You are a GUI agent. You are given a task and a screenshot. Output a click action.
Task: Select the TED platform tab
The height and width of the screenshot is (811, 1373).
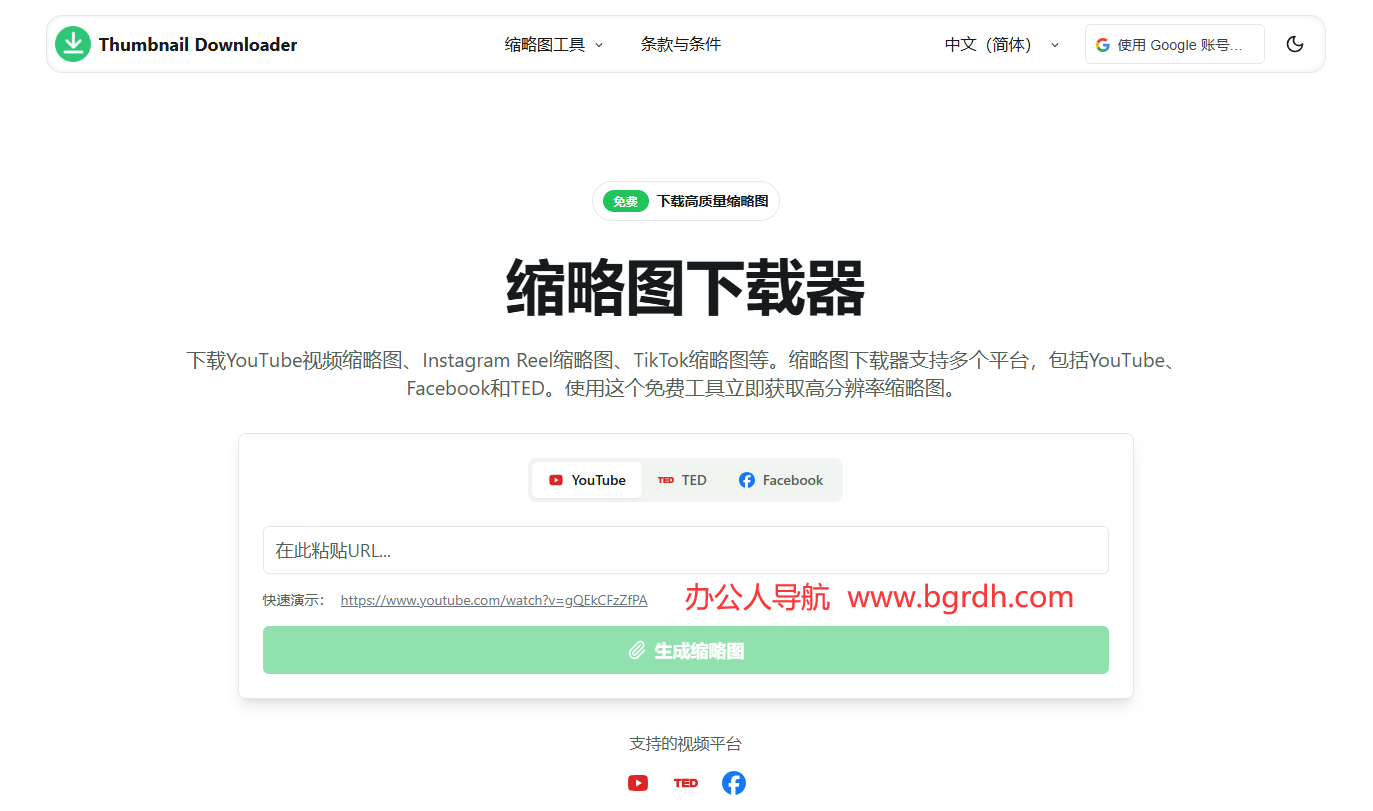(x=682, y=479)
